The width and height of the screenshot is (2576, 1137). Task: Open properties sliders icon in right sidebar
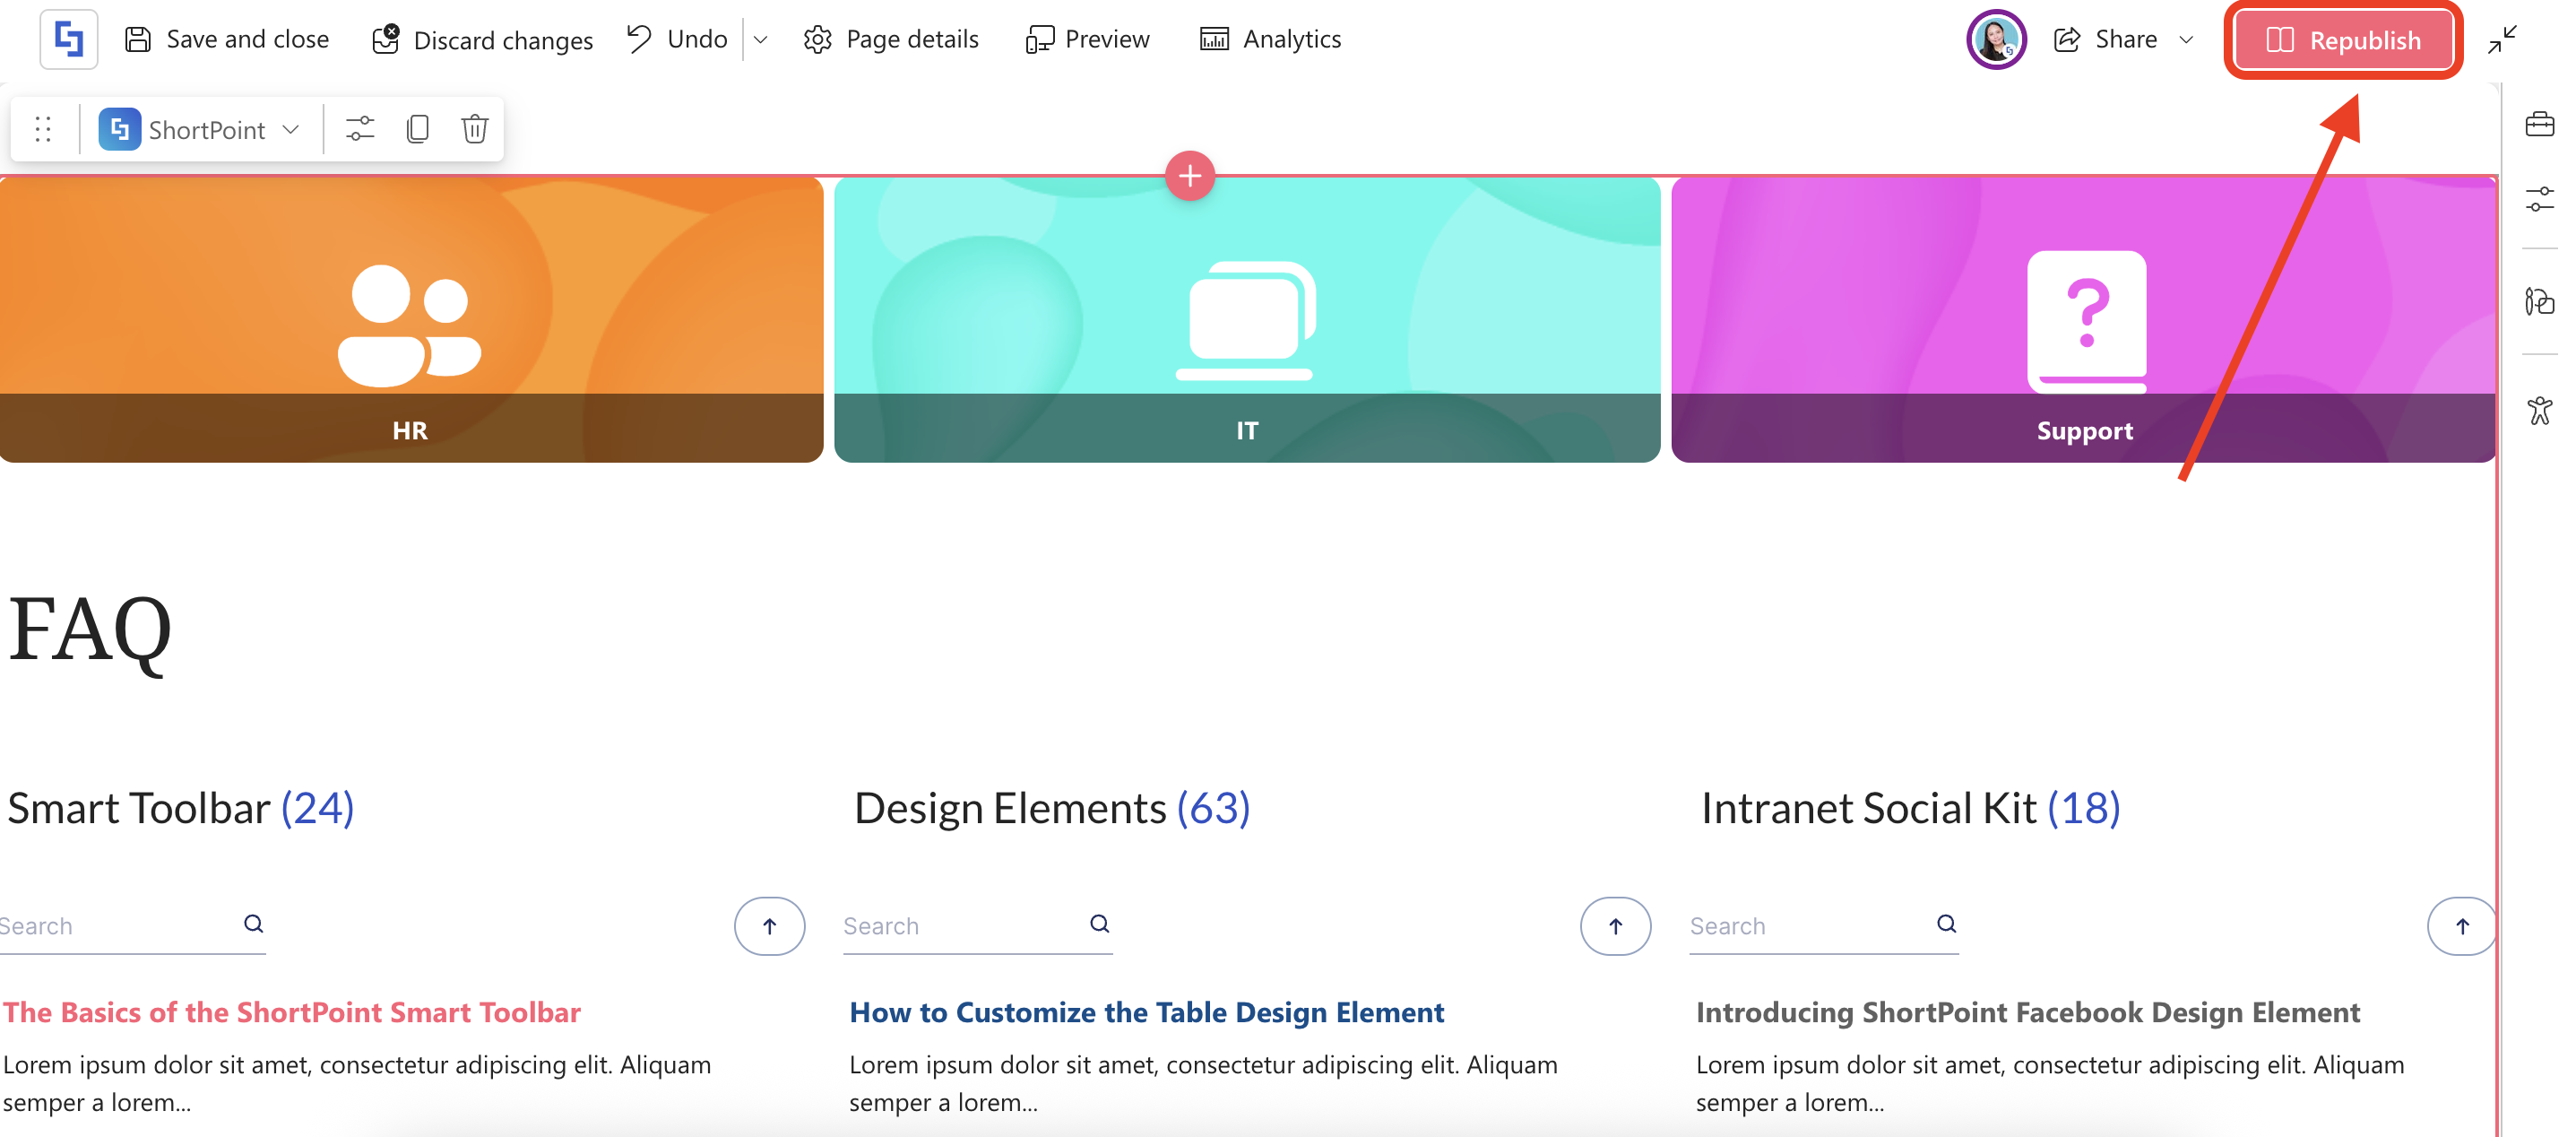coord(2539,199)
